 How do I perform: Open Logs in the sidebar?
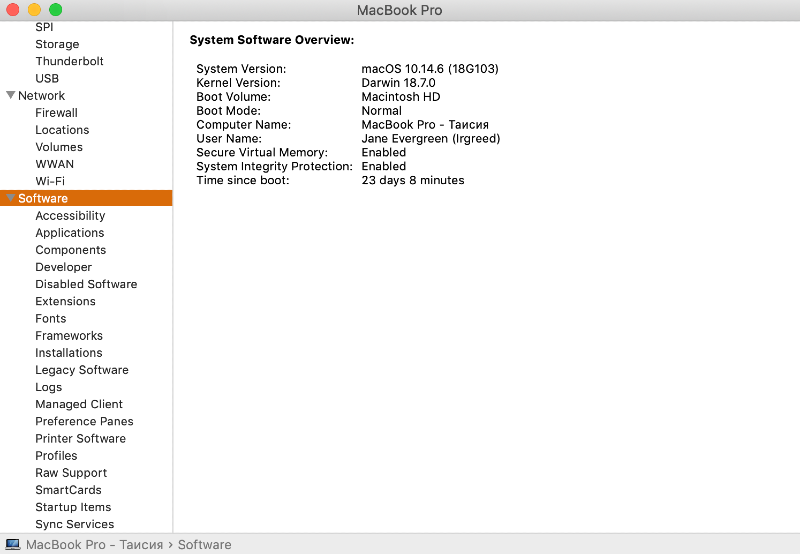tap(48, 387)
